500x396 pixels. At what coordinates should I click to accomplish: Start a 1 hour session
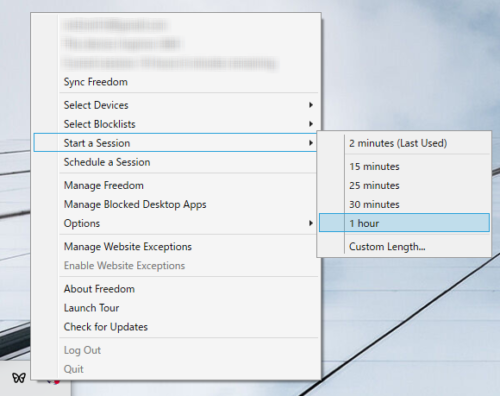pos(404,223)
